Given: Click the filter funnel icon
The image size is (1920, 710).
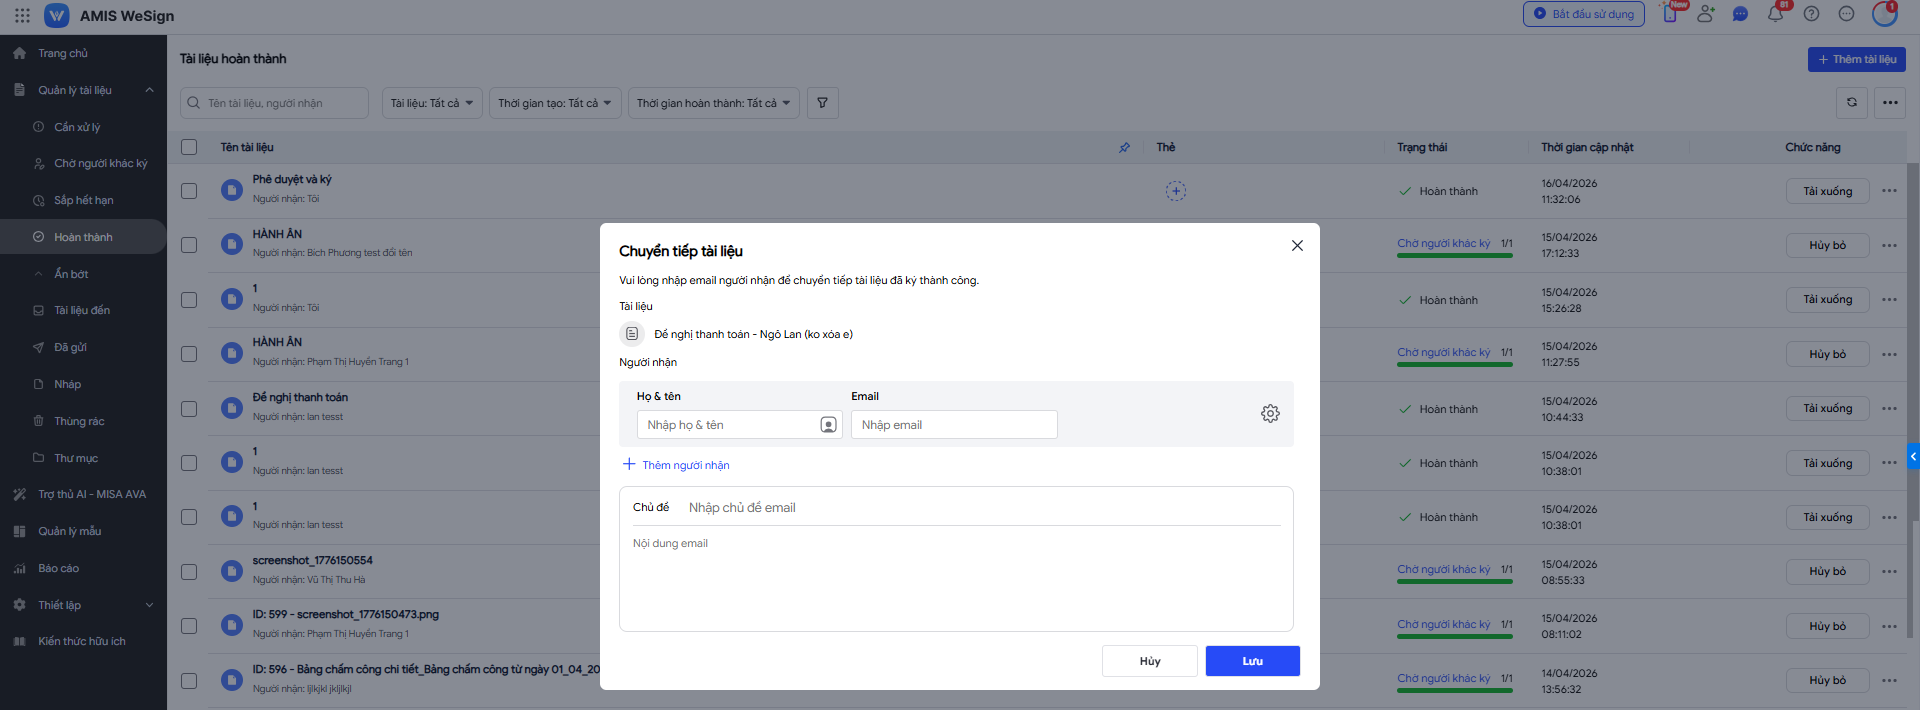Looking at the screenshot, I should click(x=822, y=103).
